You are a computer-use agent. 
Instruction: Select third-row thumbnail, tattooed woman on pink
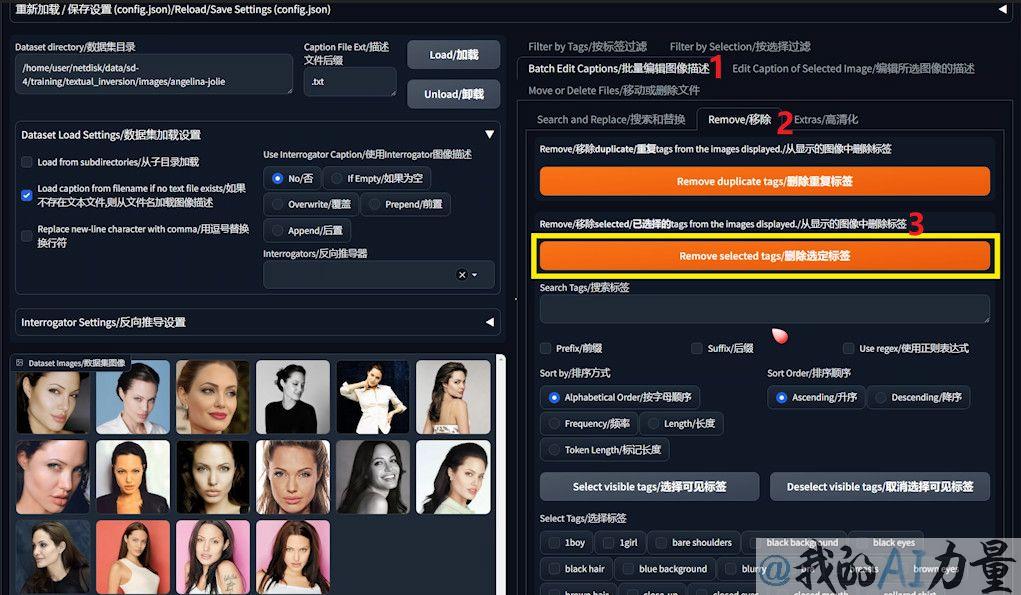click(213, 557)
